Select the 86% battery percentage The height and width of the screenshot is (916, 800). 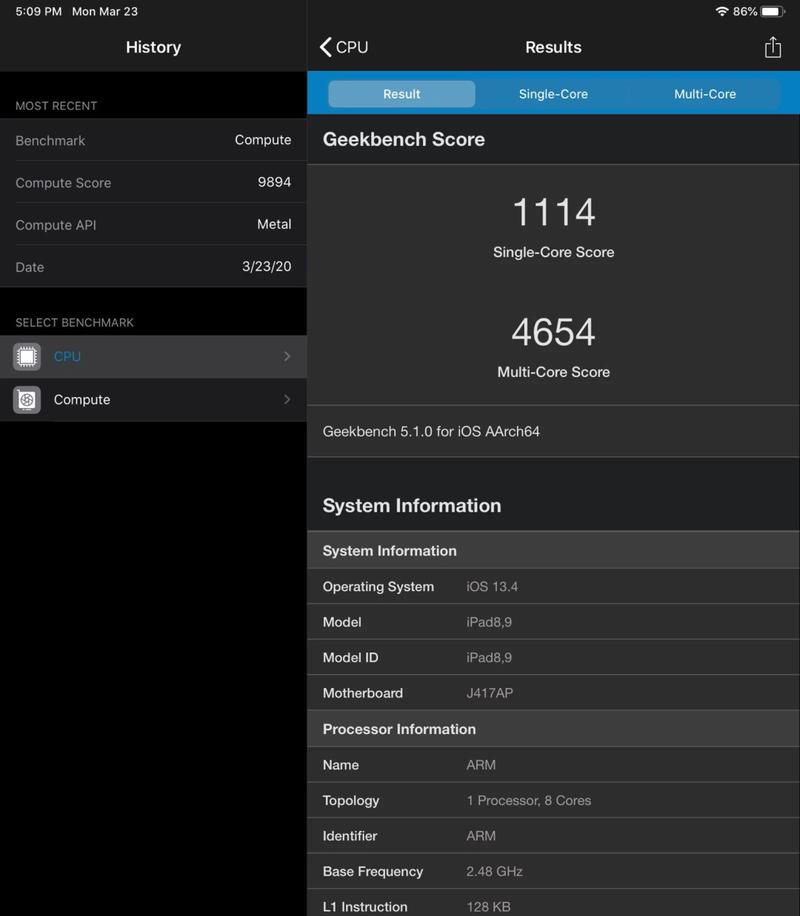[x=745, y=11]
